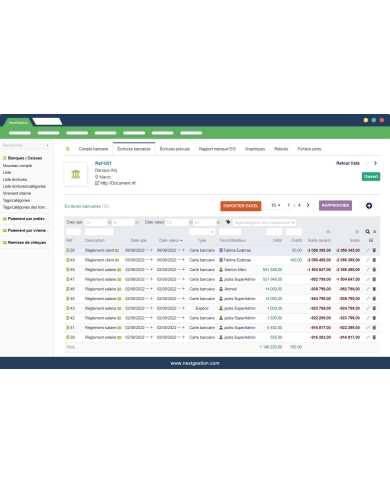
Task: Delete entry 47 with the trash icon
Action: [374, 279]
